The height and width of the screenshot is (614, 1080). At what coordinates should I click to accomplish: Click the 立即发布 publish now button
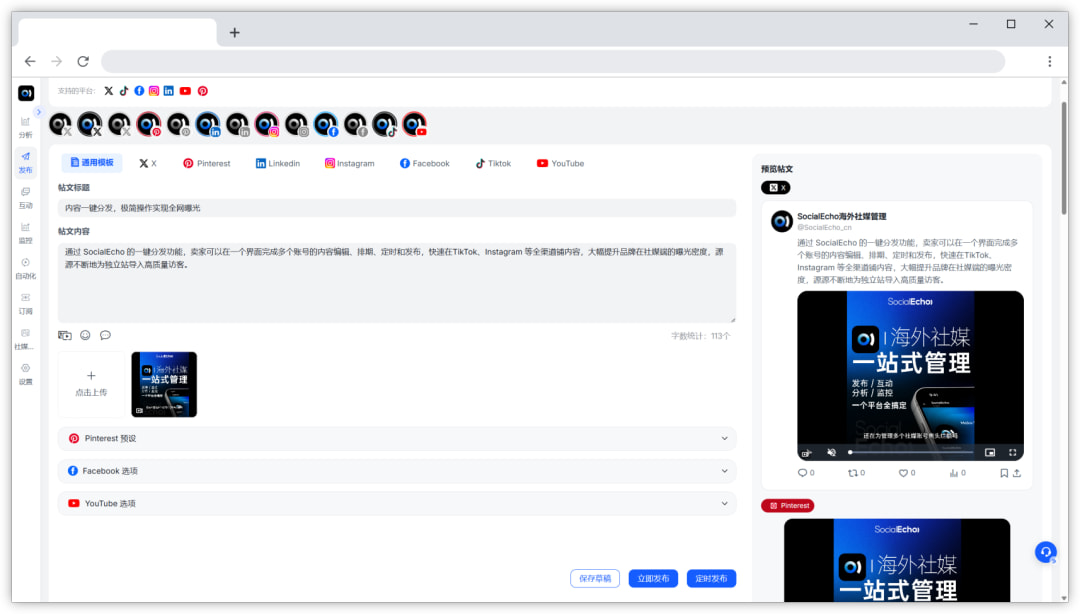[x=653, y=578]
